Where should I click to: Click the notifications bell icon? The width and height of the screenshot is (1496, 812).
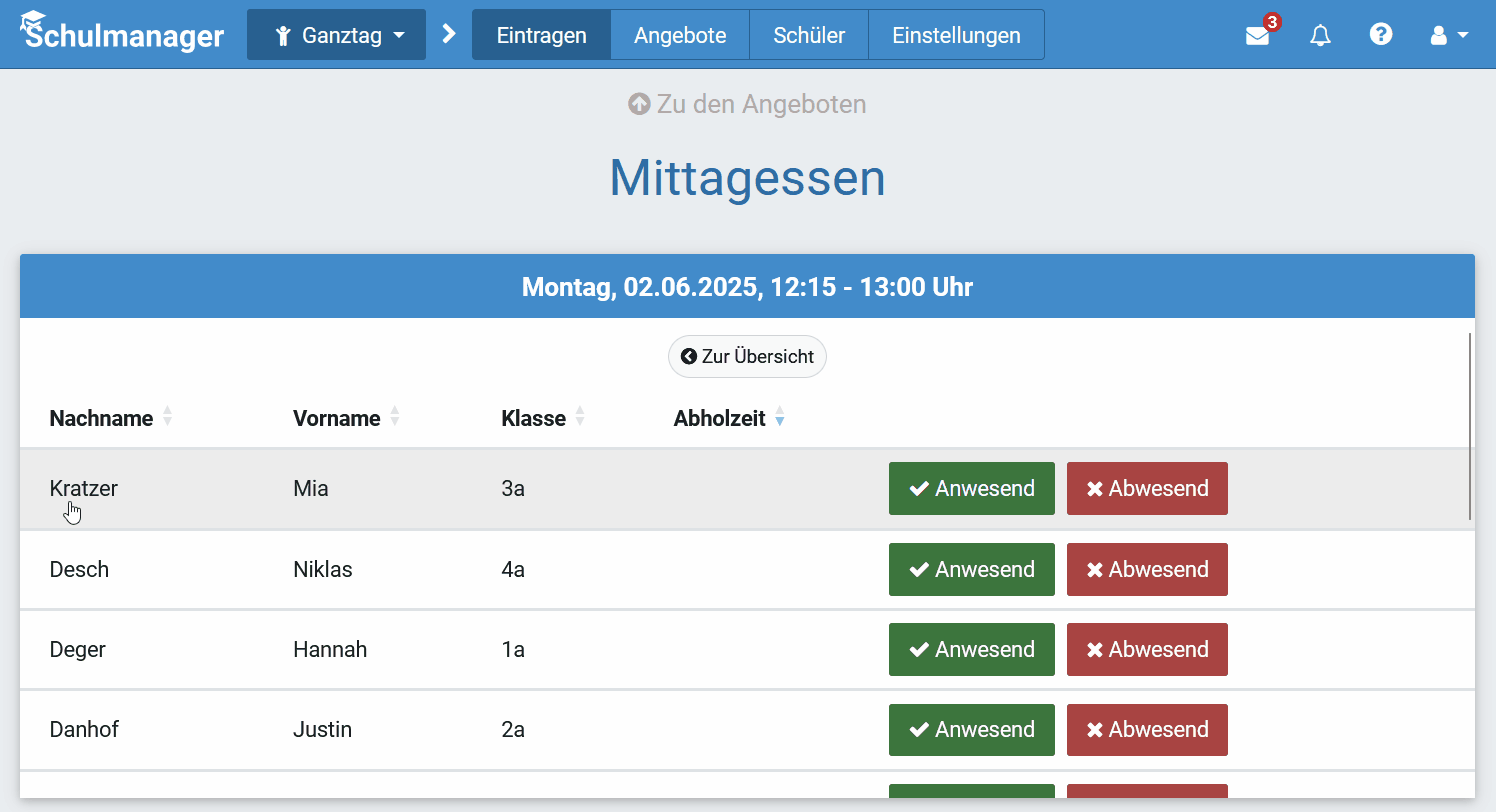pos(1320,35)
